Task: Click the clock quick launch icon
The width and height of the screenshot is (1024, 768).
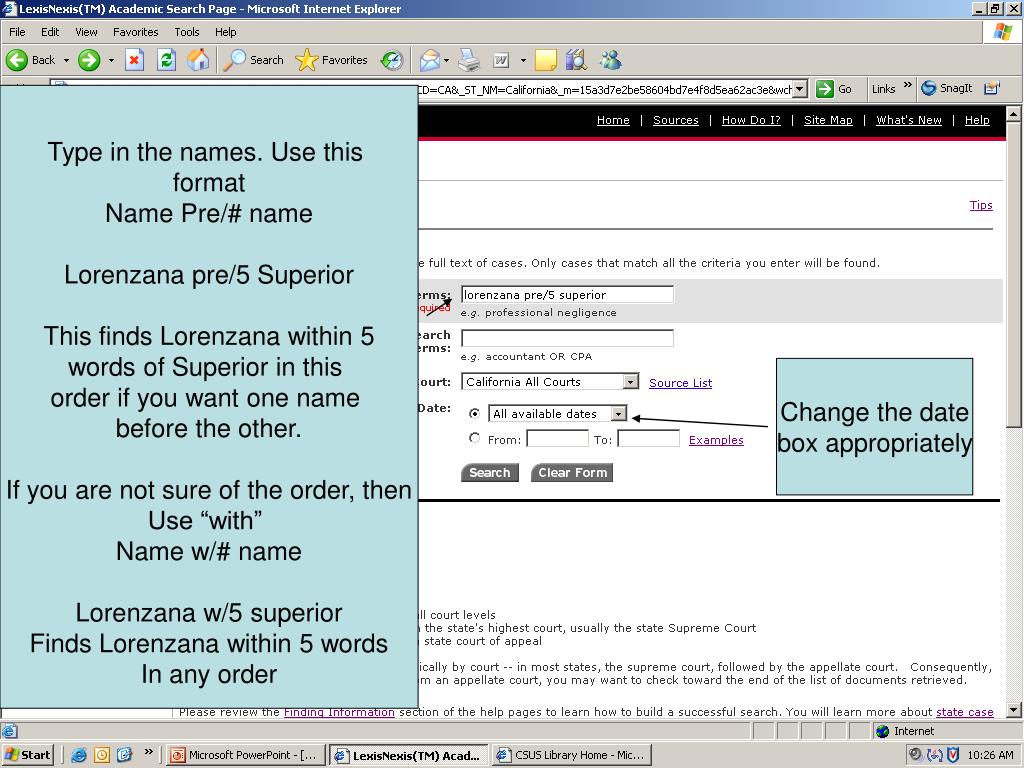Action: pos(102,755)
